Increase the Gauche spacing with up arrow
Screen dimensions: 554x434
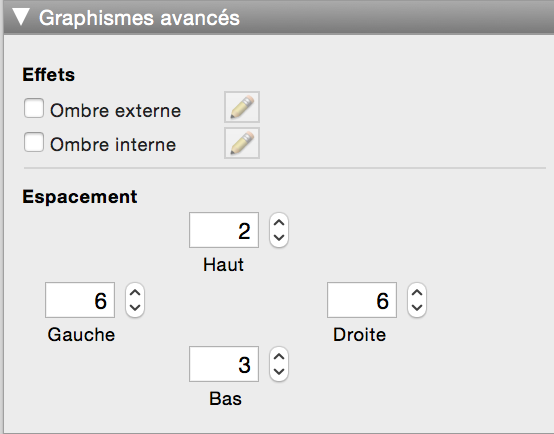pyautogui.click(x=135, y=293)
